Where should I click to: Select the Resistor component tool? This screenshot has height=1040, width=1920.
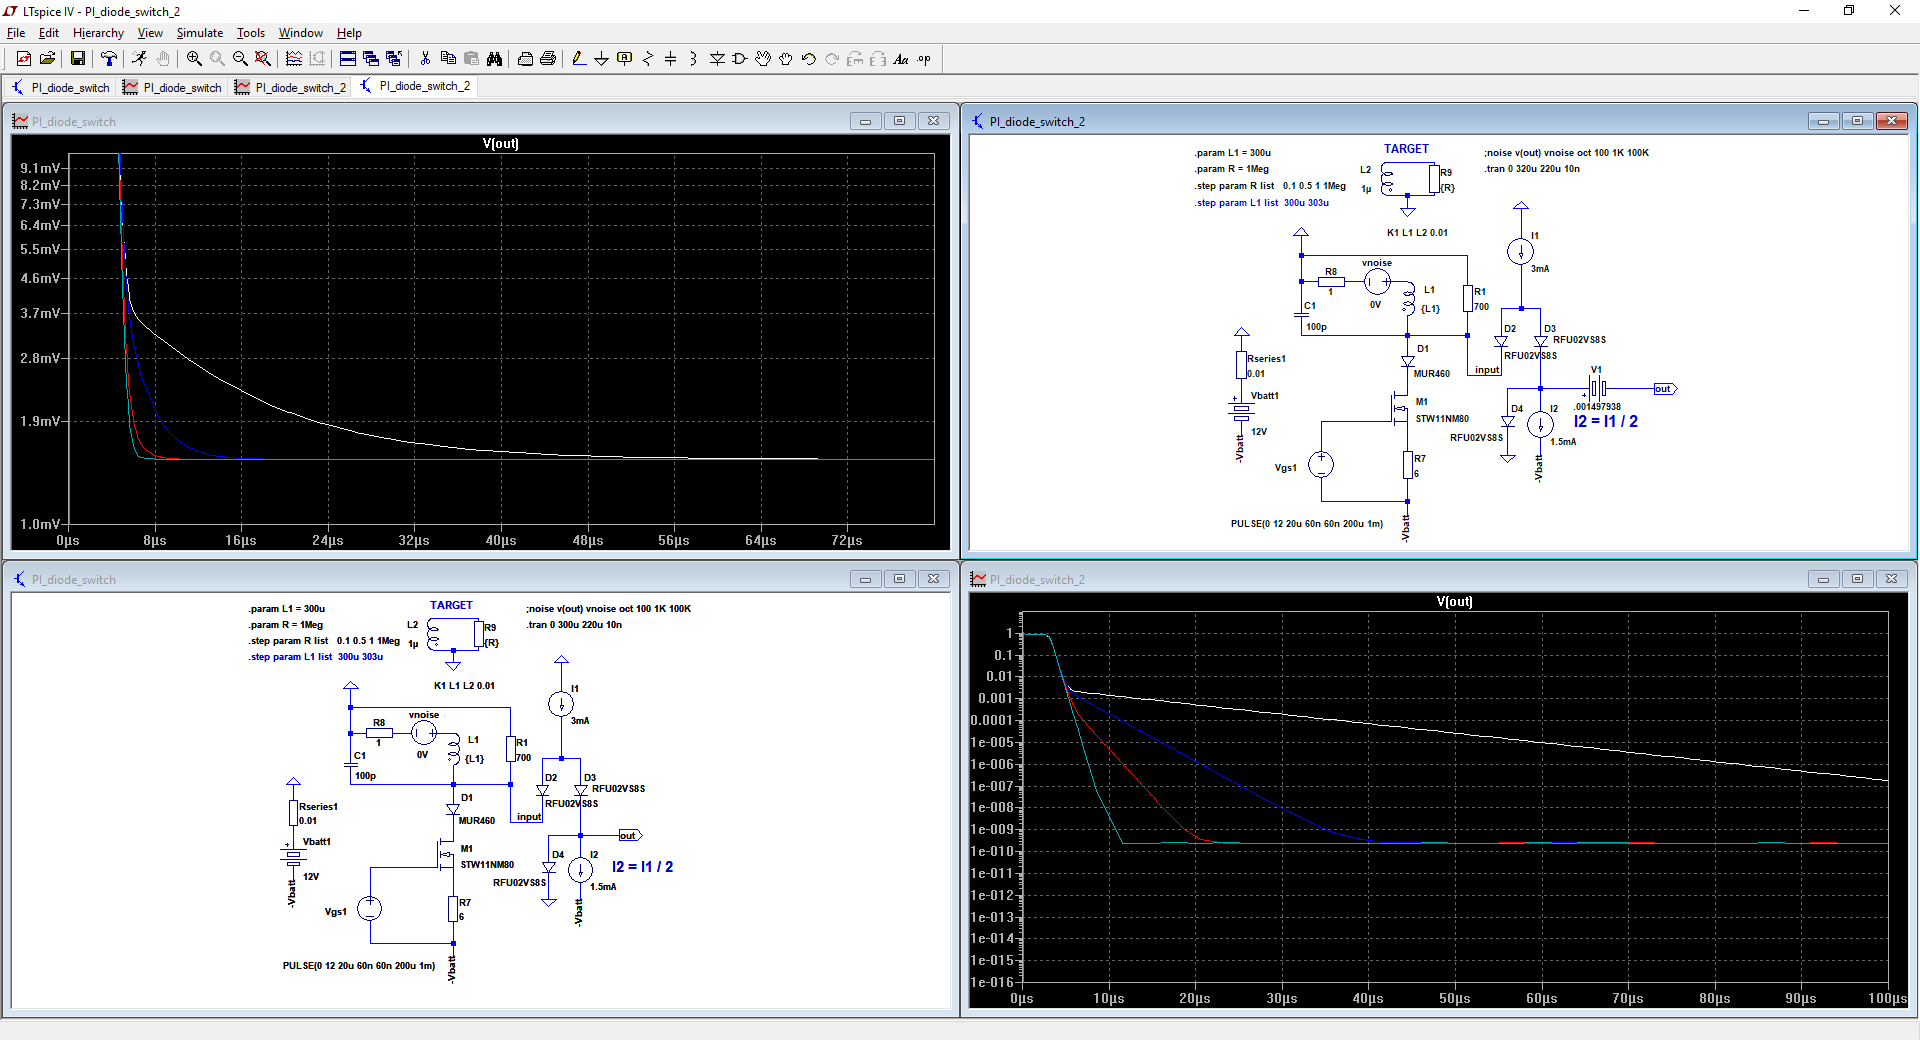point(648,59)
